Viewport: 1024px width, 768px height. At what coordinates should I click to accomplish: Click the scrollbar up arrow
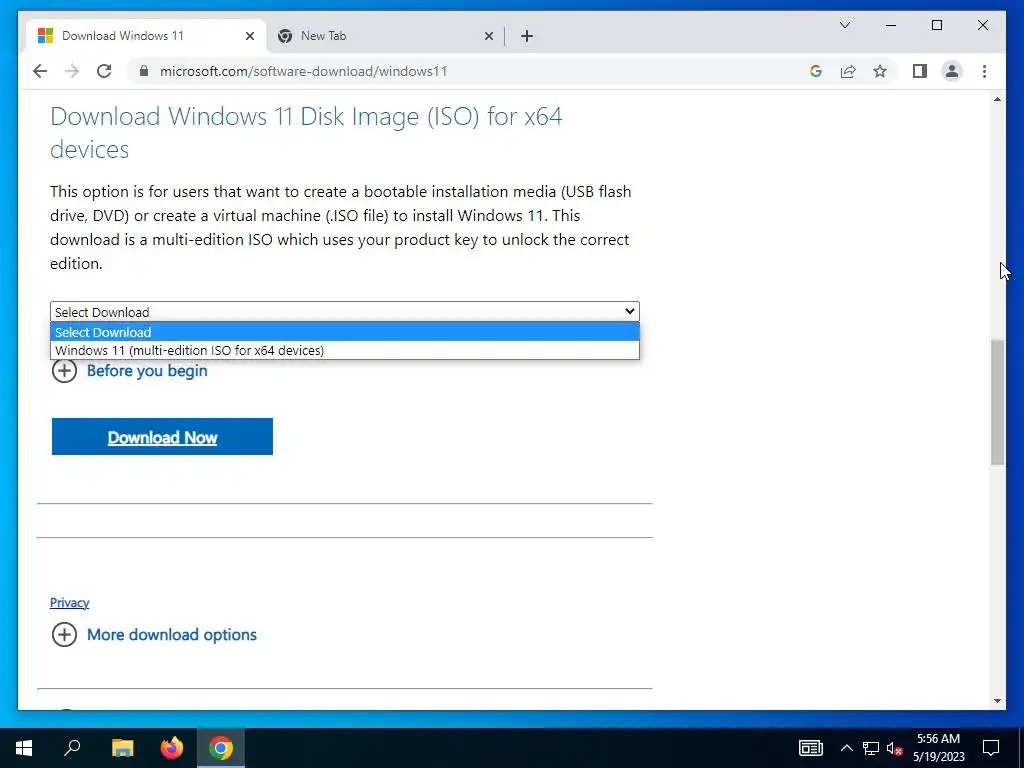point(997,99)
